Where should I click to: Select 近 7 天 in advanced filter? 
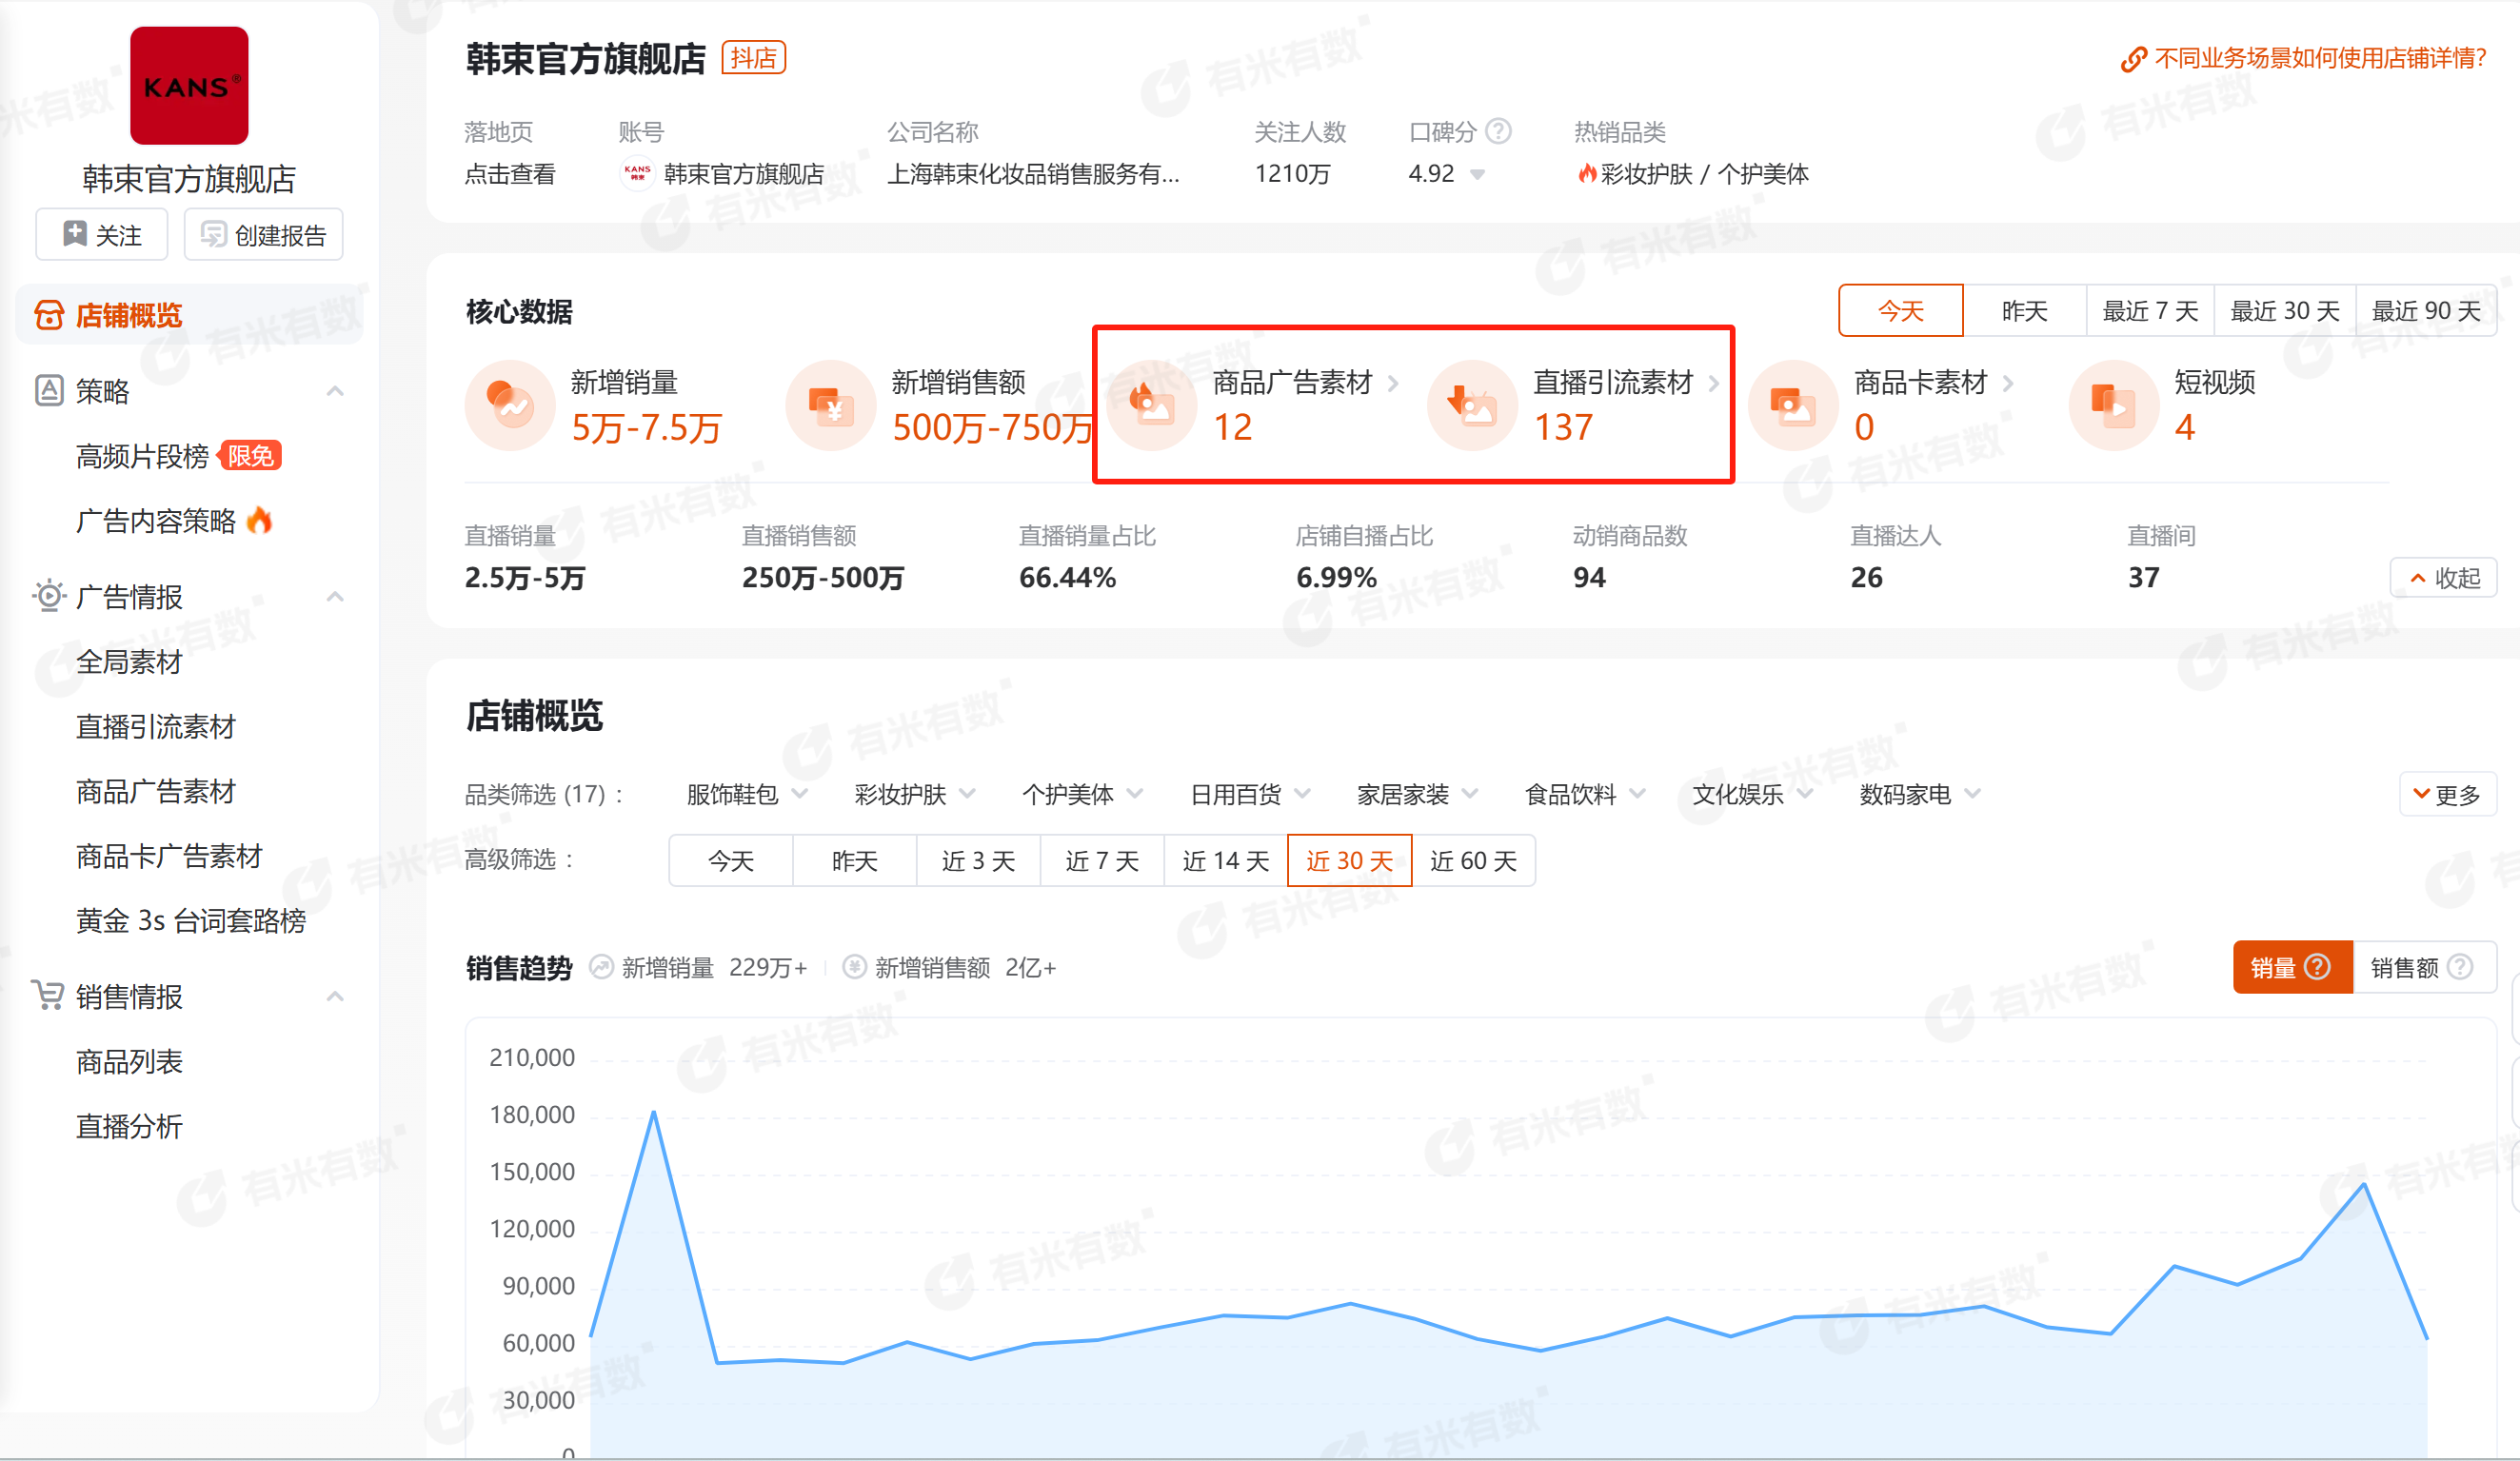click(1101, 860)
